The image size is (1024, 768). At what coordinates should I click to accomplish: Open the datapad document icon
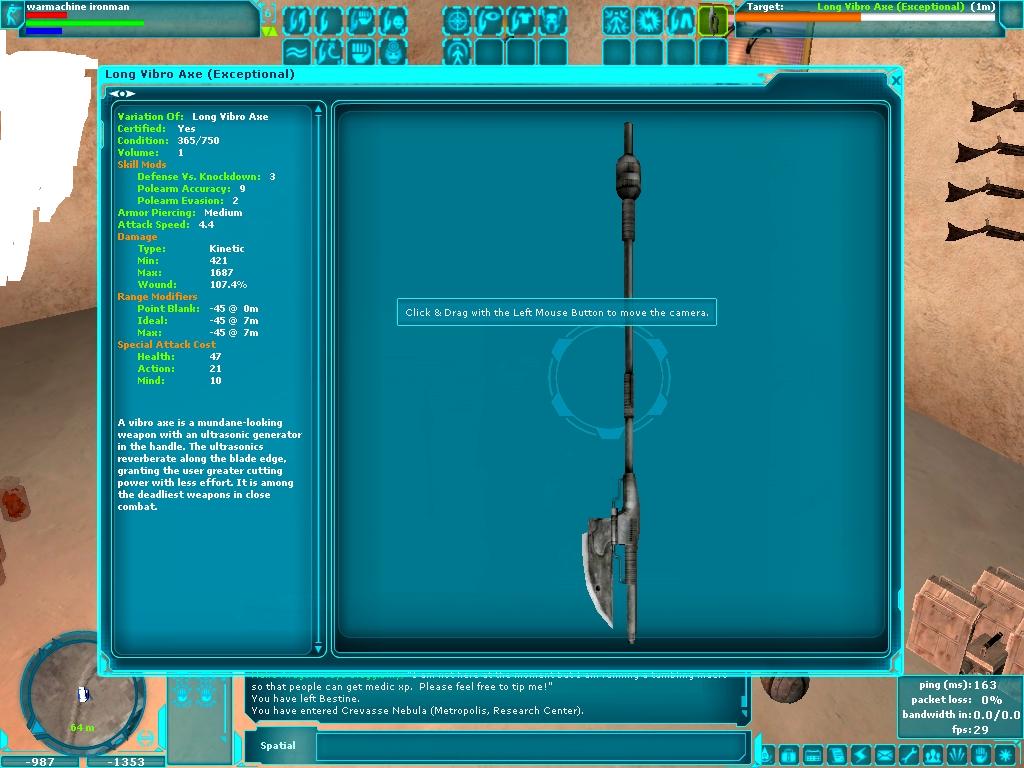click(x=837, y=756)
